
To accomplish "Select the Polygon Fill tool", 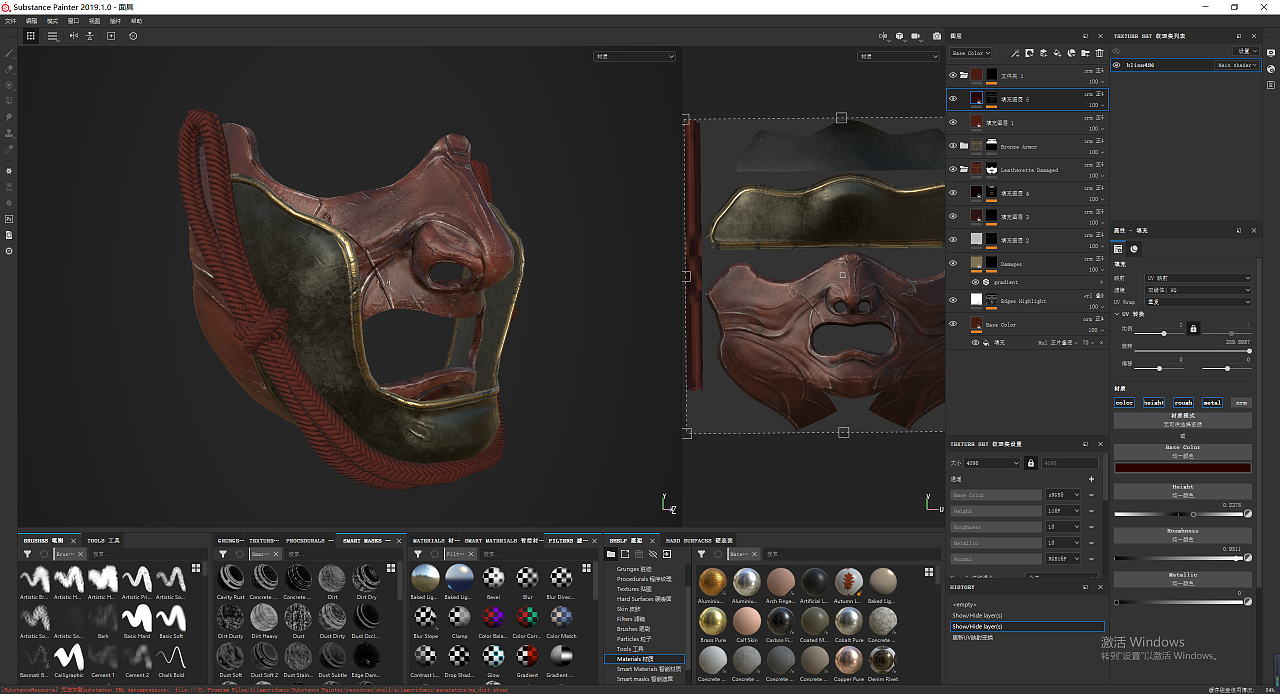I will 9,101.
